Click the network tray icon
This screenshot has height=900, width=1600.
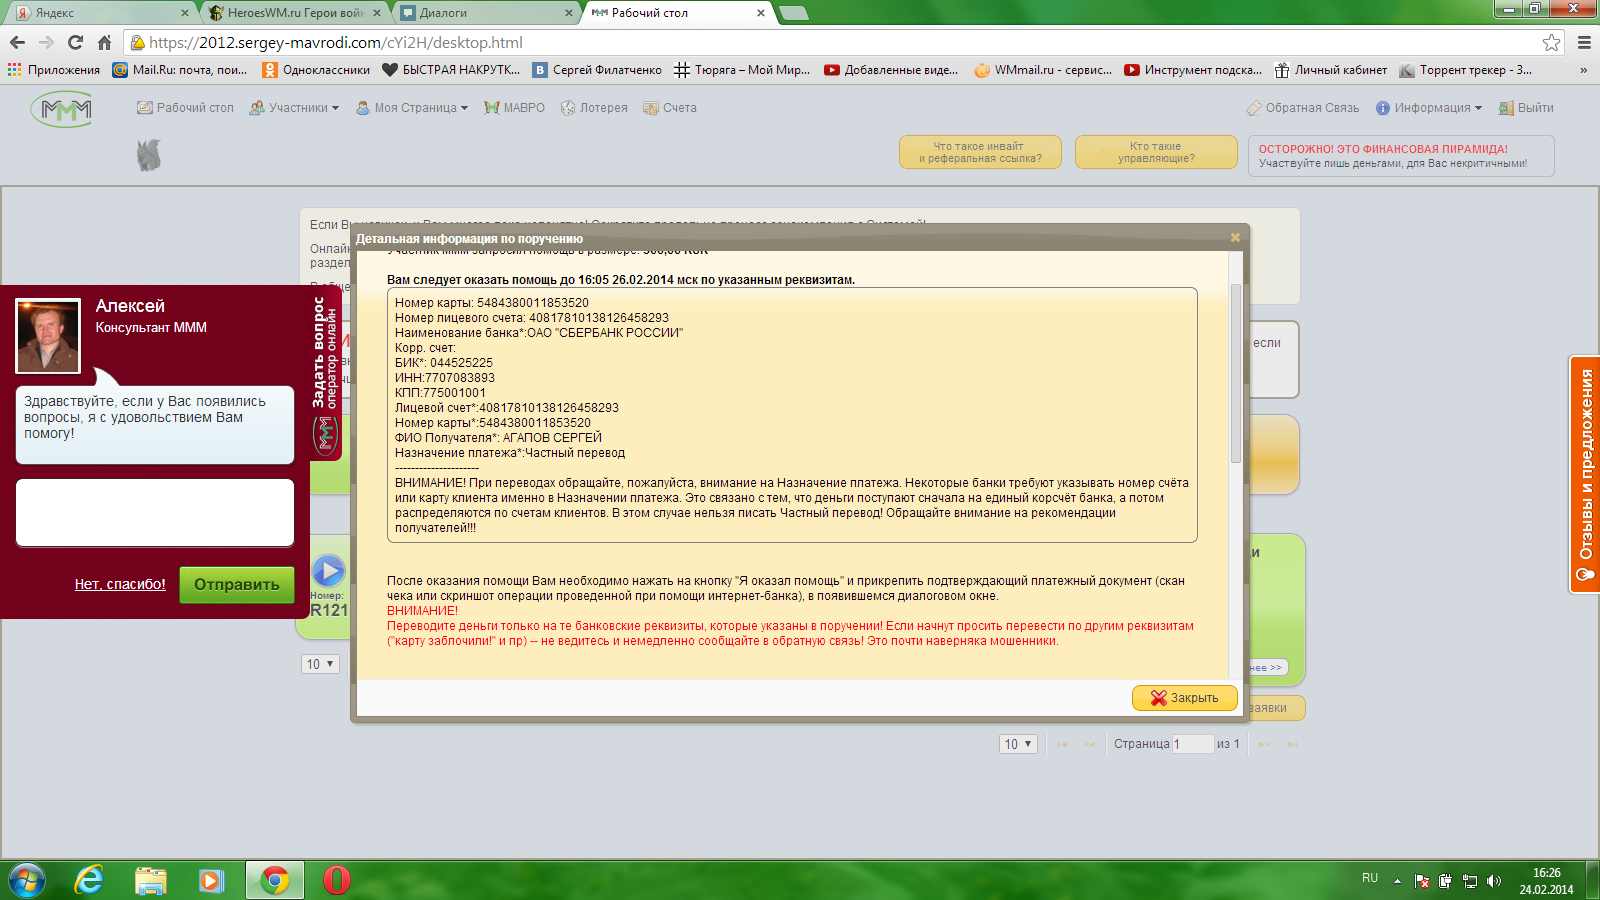coord(1470,881)
